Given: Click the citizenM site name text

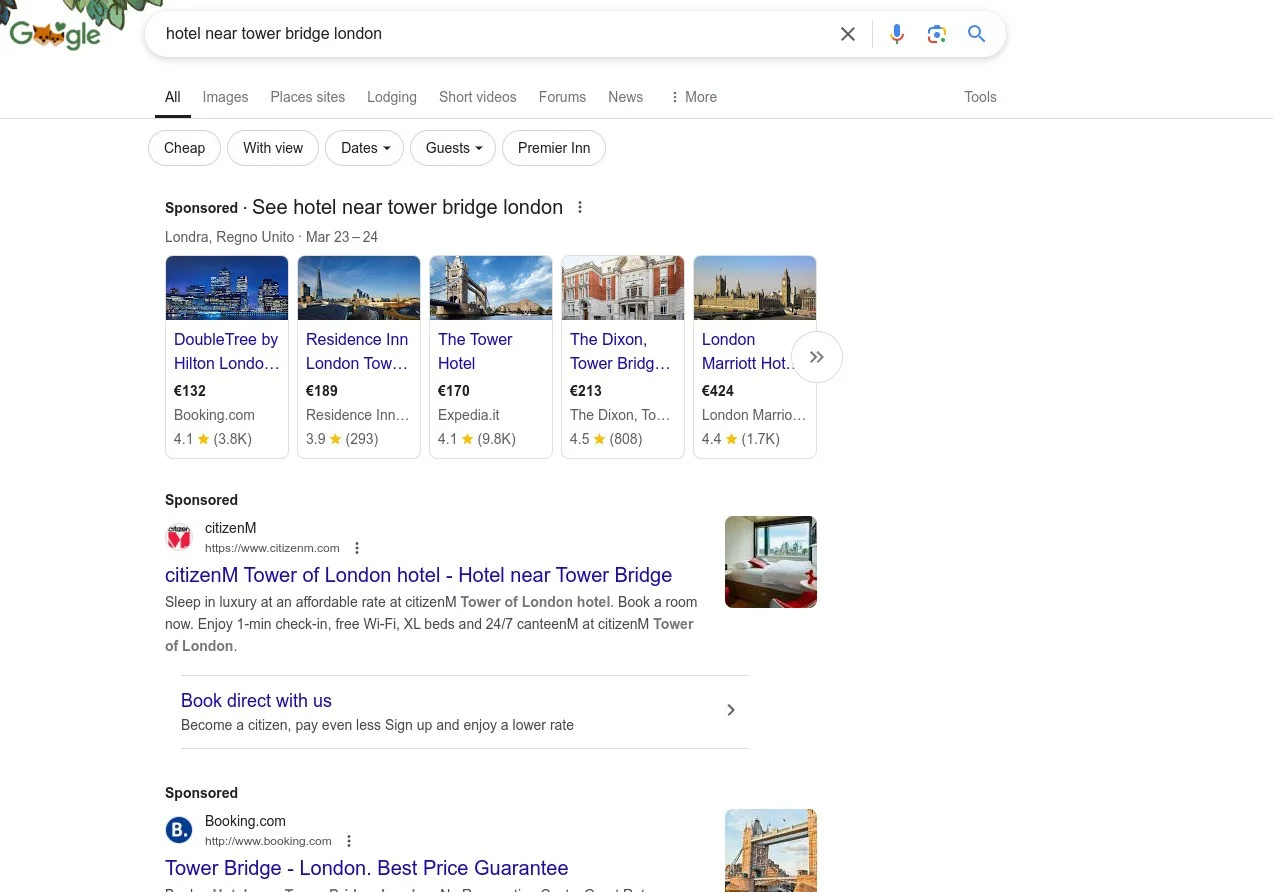Looking at the screenshot, I should pos(231,528).
